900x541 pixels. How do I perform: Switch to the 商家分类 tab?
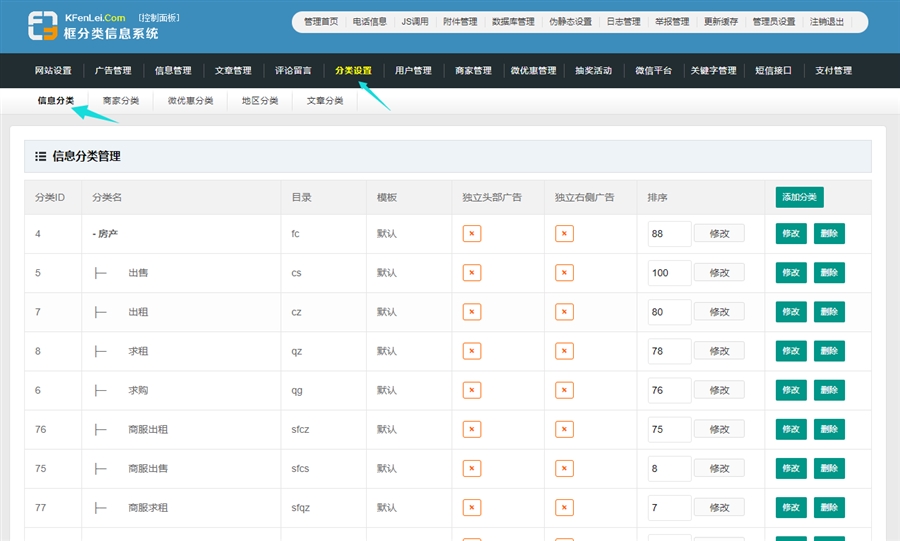tap(121, 101)
